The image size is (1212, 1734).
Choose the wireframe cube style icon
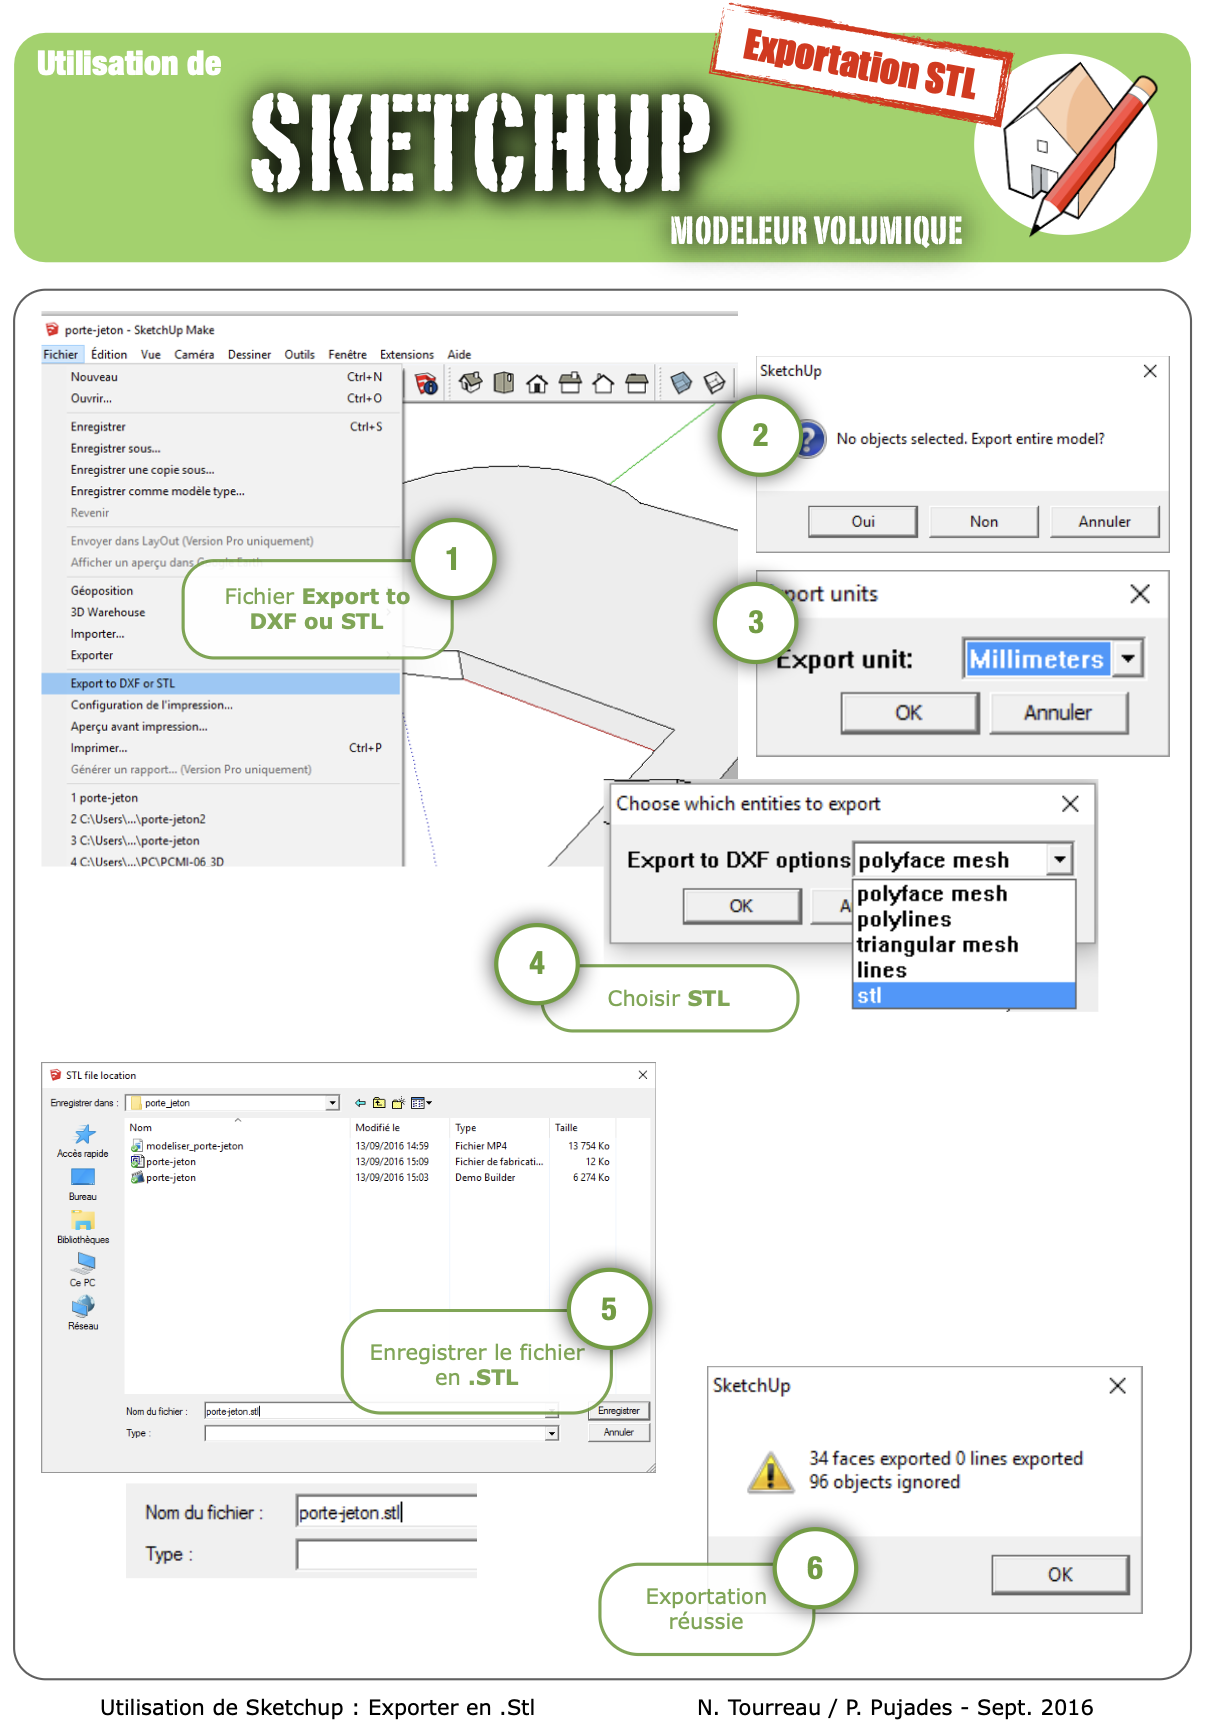[714, 383]
